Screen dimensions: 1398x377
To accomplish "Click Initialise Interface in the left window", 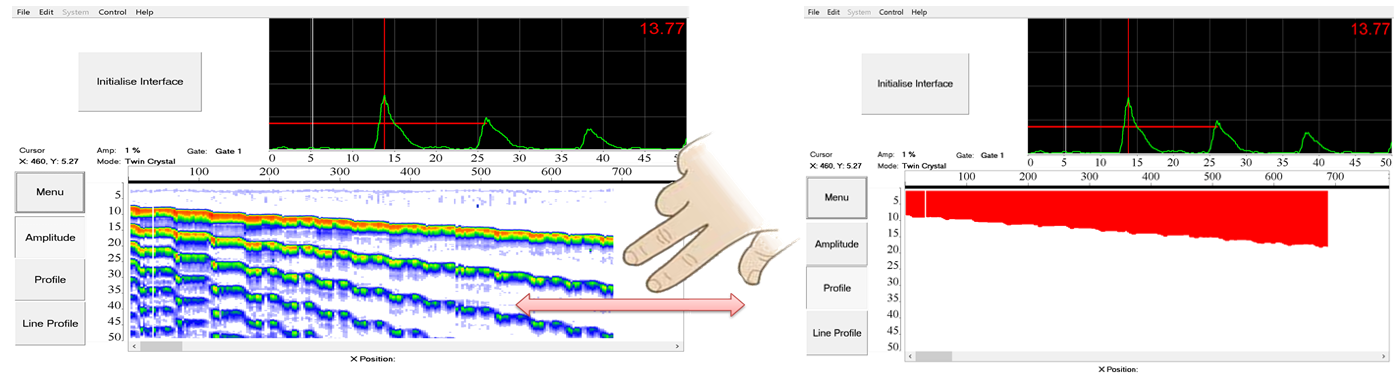I will tap(140, 82).
